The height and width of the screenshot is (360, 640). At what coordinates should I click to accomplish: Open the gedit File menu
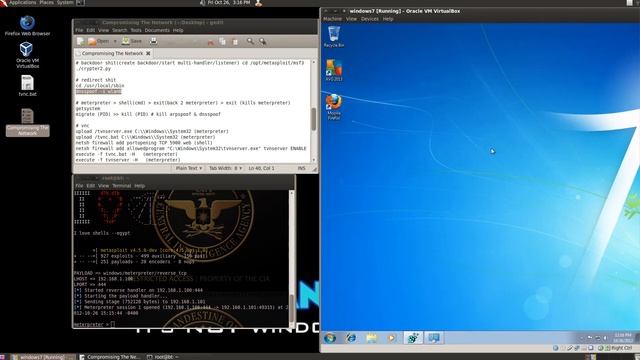coord(79,30)
